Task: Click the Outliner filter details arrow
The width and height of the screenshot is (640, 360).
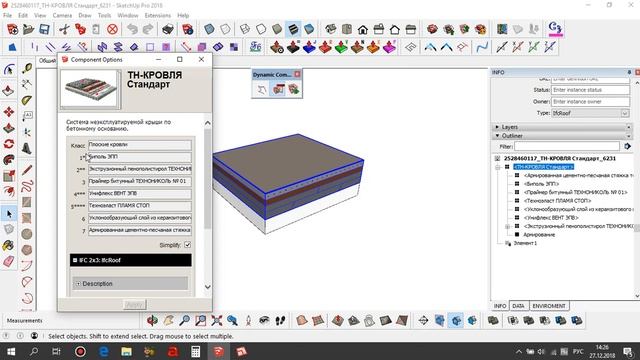Action: (627, 146)
